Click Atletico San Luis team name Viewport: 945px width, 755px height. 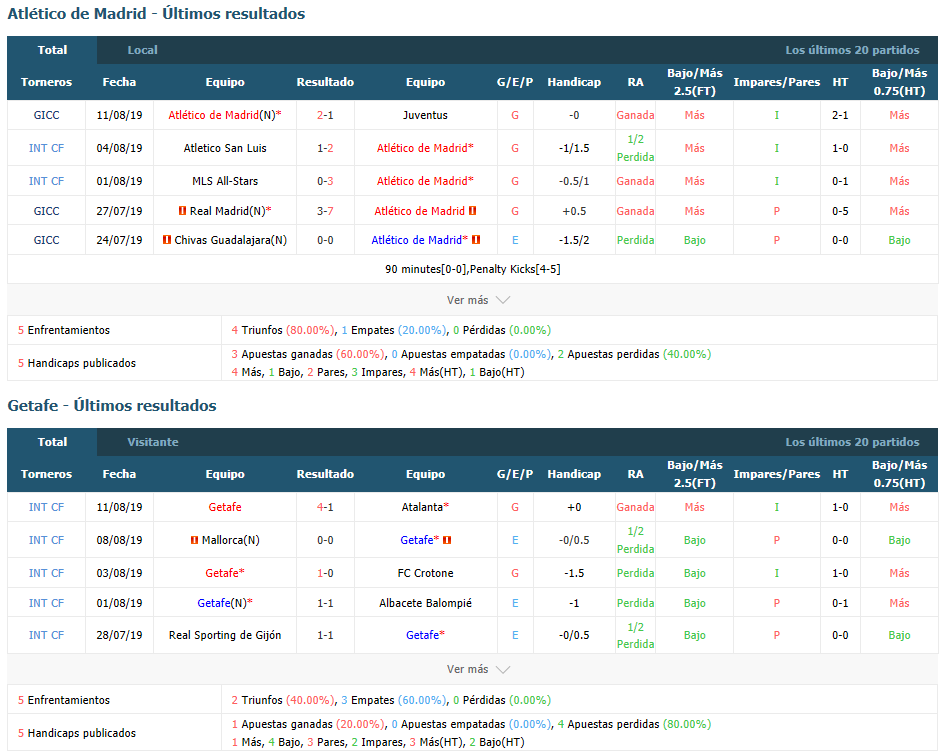click(225, 148)
